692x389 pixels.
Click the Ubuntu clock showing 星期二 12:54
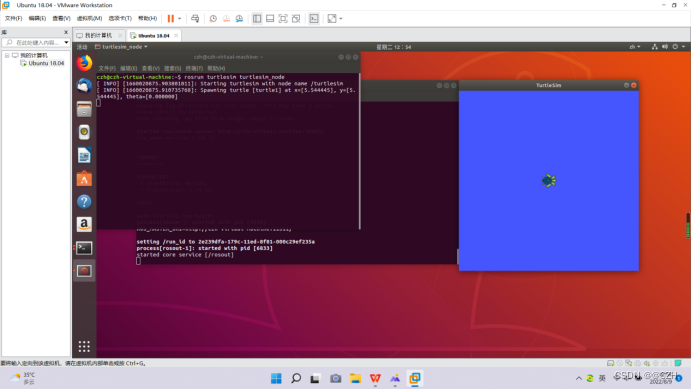[394, 47]
